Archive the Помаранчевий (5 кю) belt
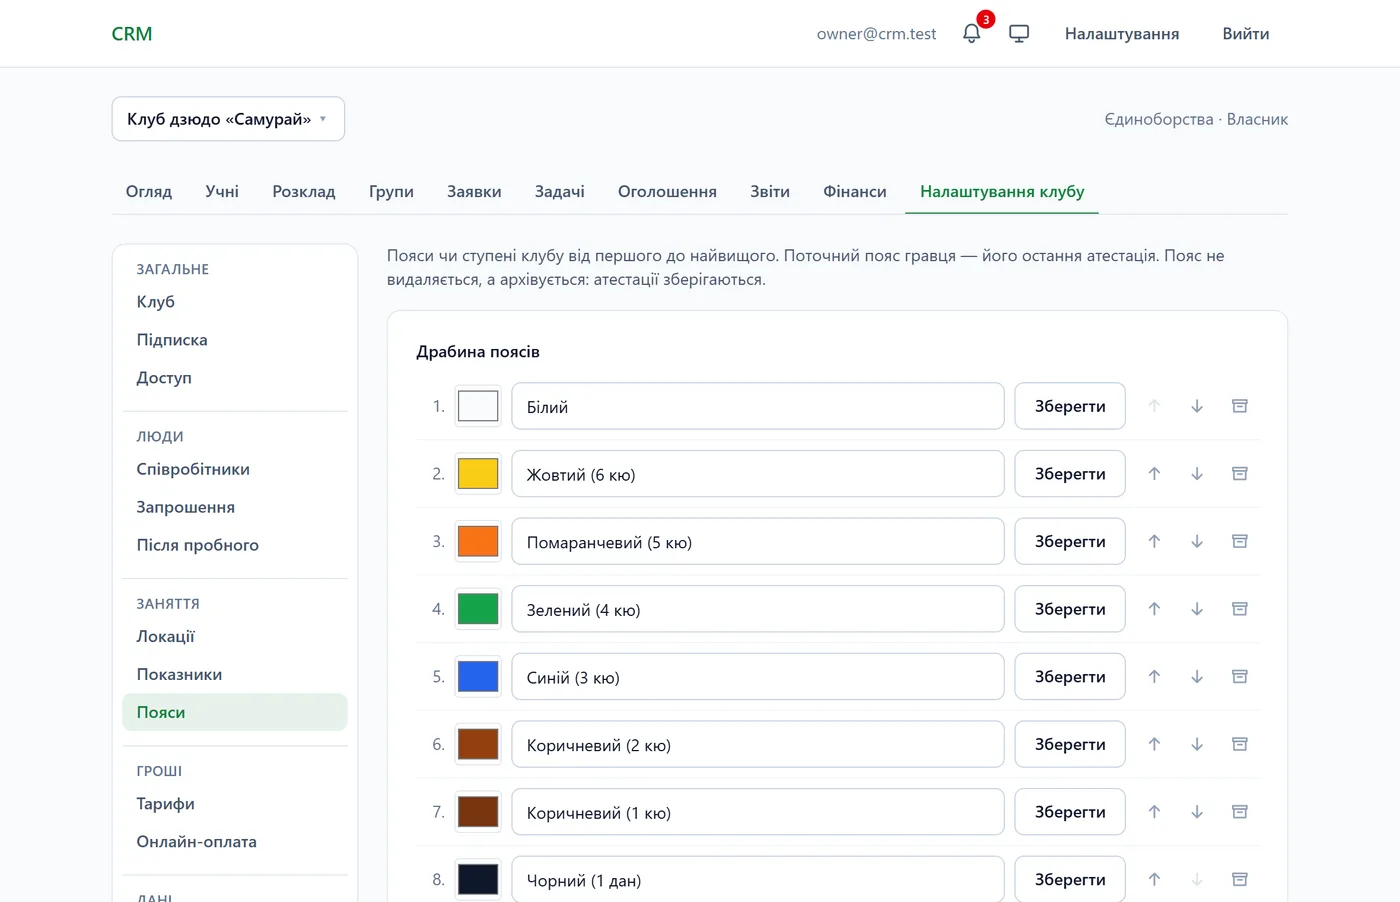This screenshot has height=902, width=1400. pyautogui.click(x=1240, y=541)
